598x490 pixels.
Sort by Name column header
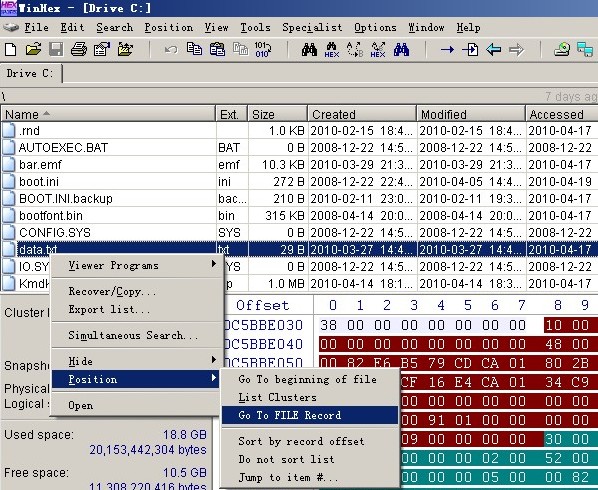[108, 114]
